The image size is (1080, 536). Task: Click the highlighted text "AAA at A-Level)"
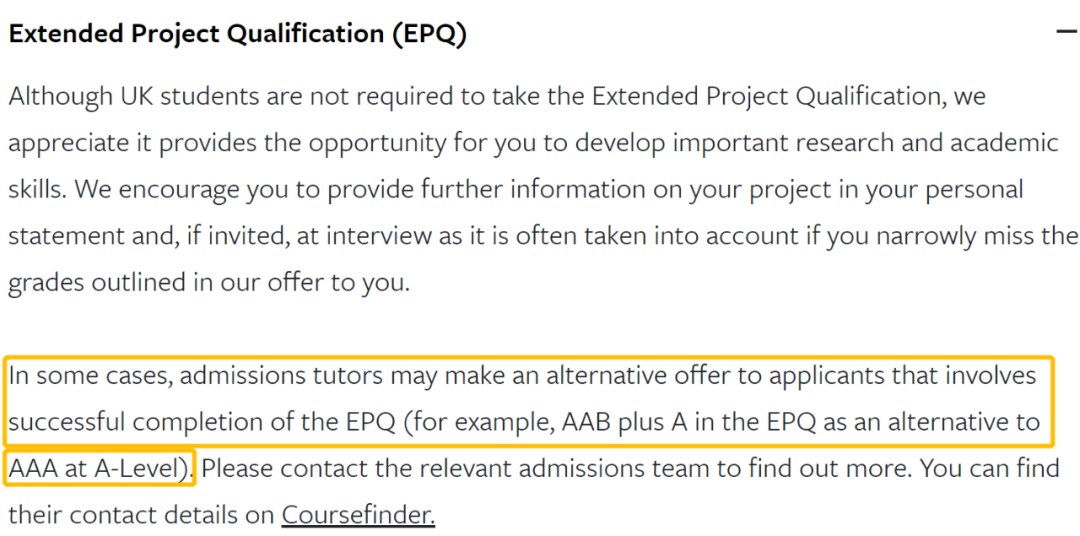100,468
